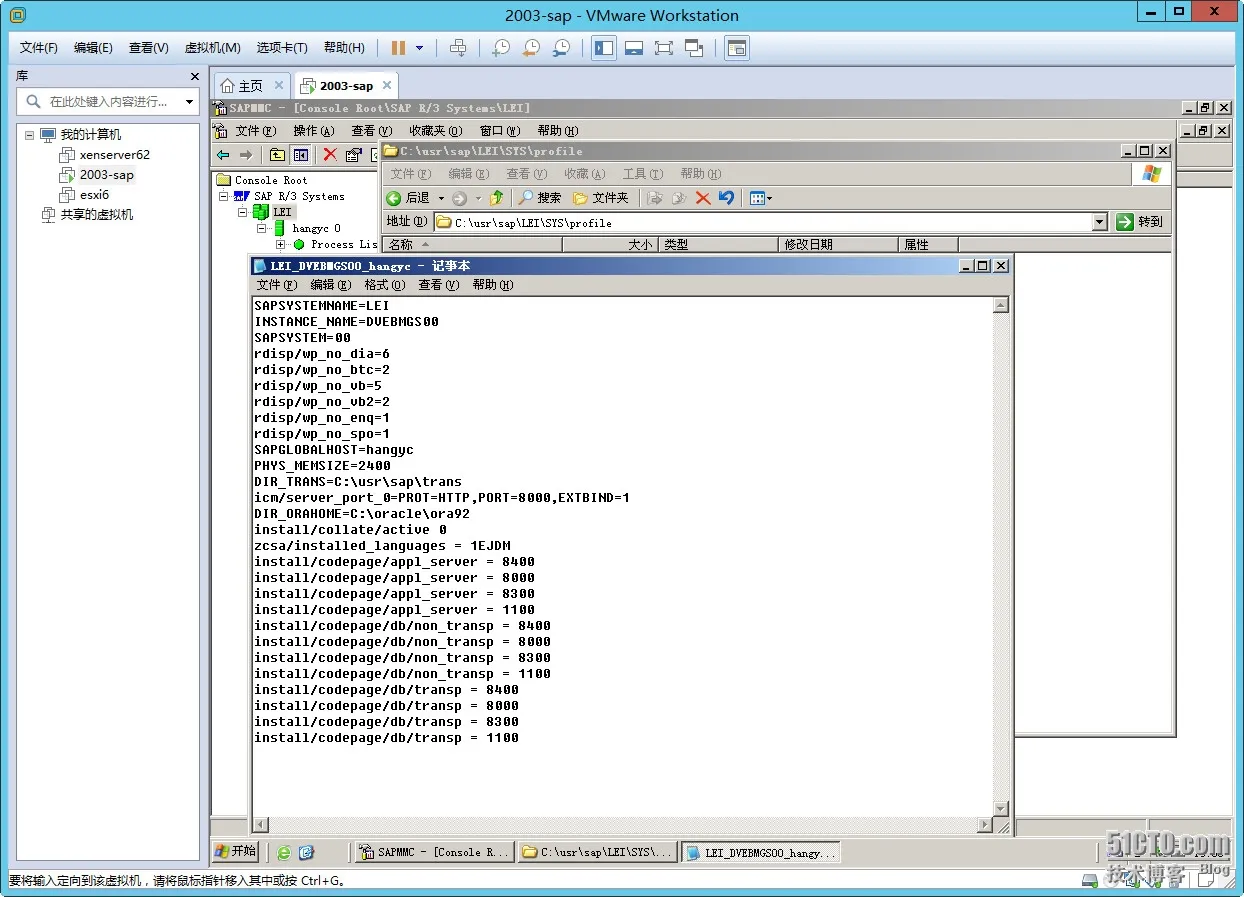Click Notepad vertical scrollbar down arrow
The height and width of the screenshot is (897, 1244).
click(x=1001, y=808)
